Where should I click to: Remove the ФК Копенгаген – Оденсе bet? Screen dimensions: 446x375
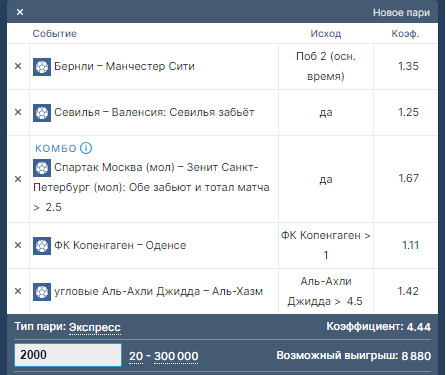pos(18,245)
